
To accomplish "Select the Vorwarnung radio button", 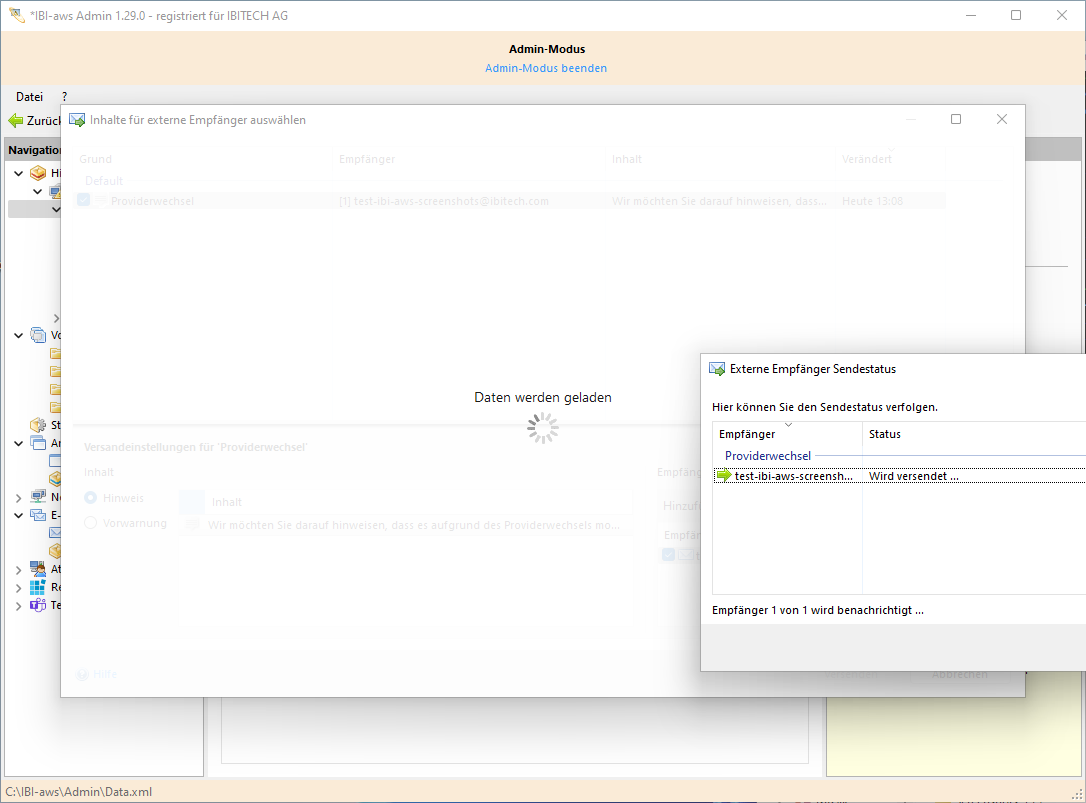I will tap(91, 523).
